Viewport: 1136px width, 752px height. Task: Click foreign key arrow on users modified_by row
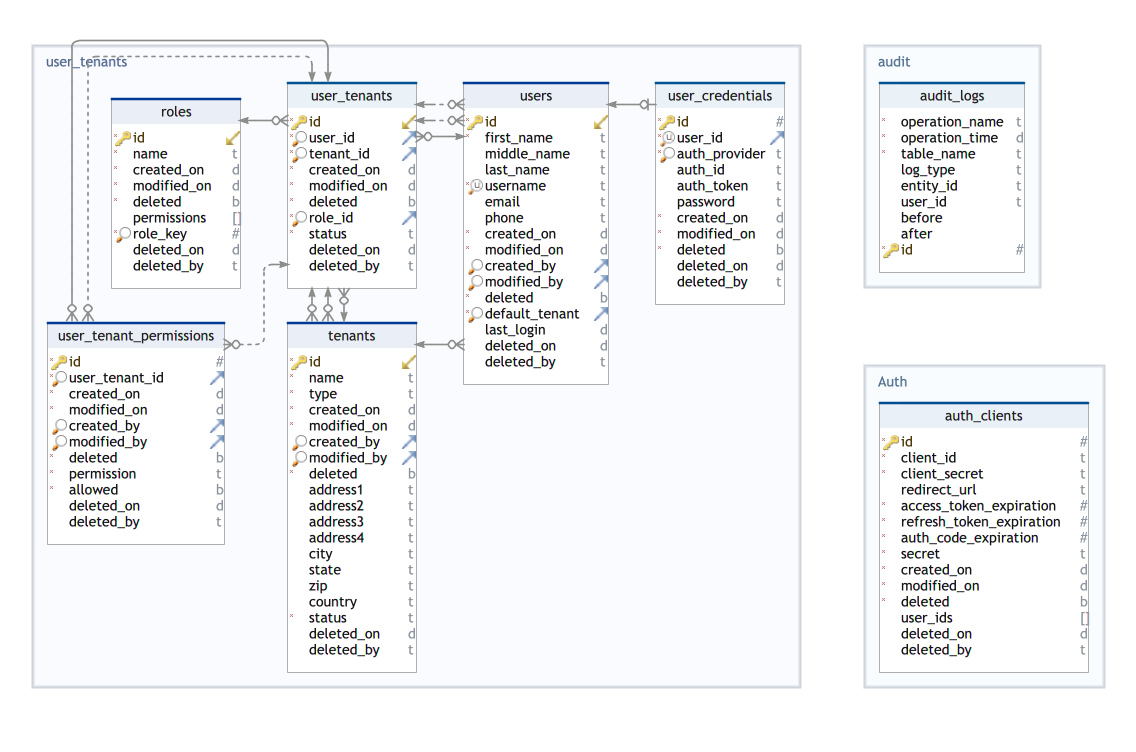(x=601, y=282)
